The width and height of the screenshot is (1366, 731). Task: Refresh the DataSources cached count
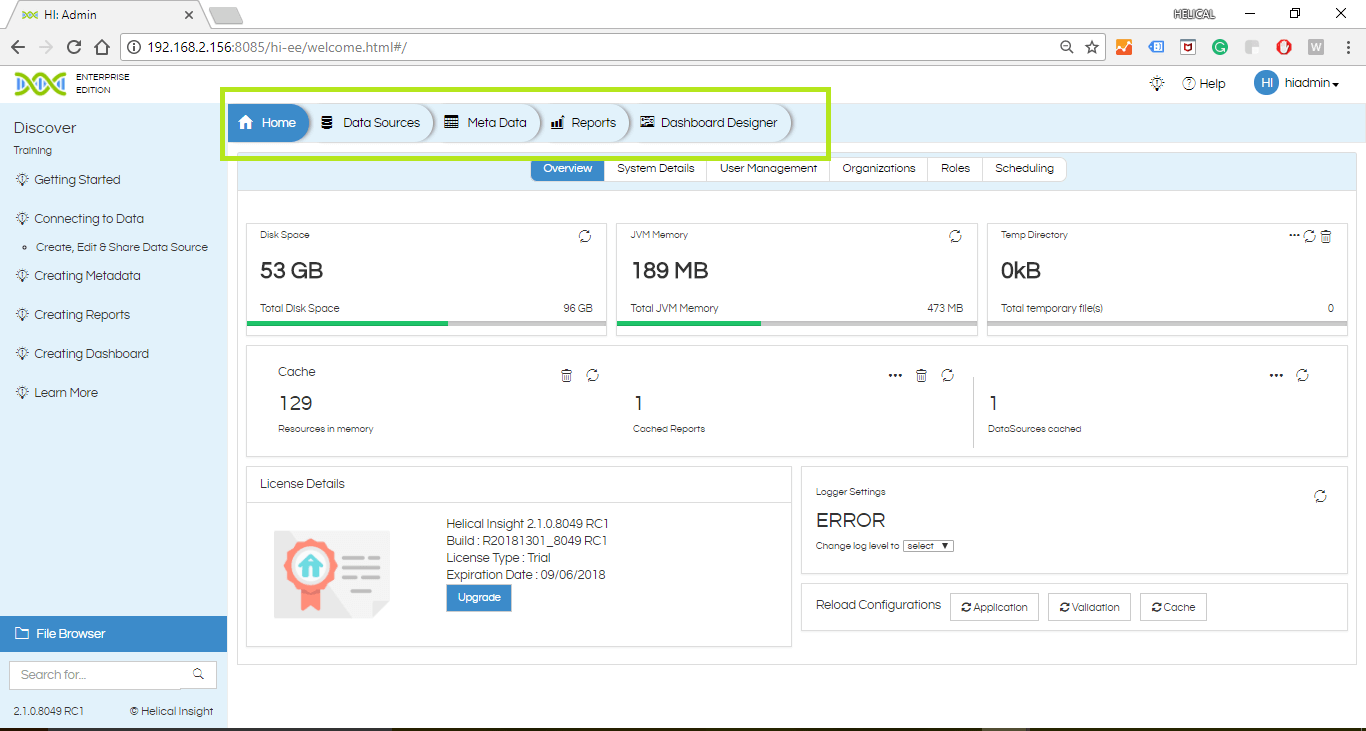[x=1302, y=375]
